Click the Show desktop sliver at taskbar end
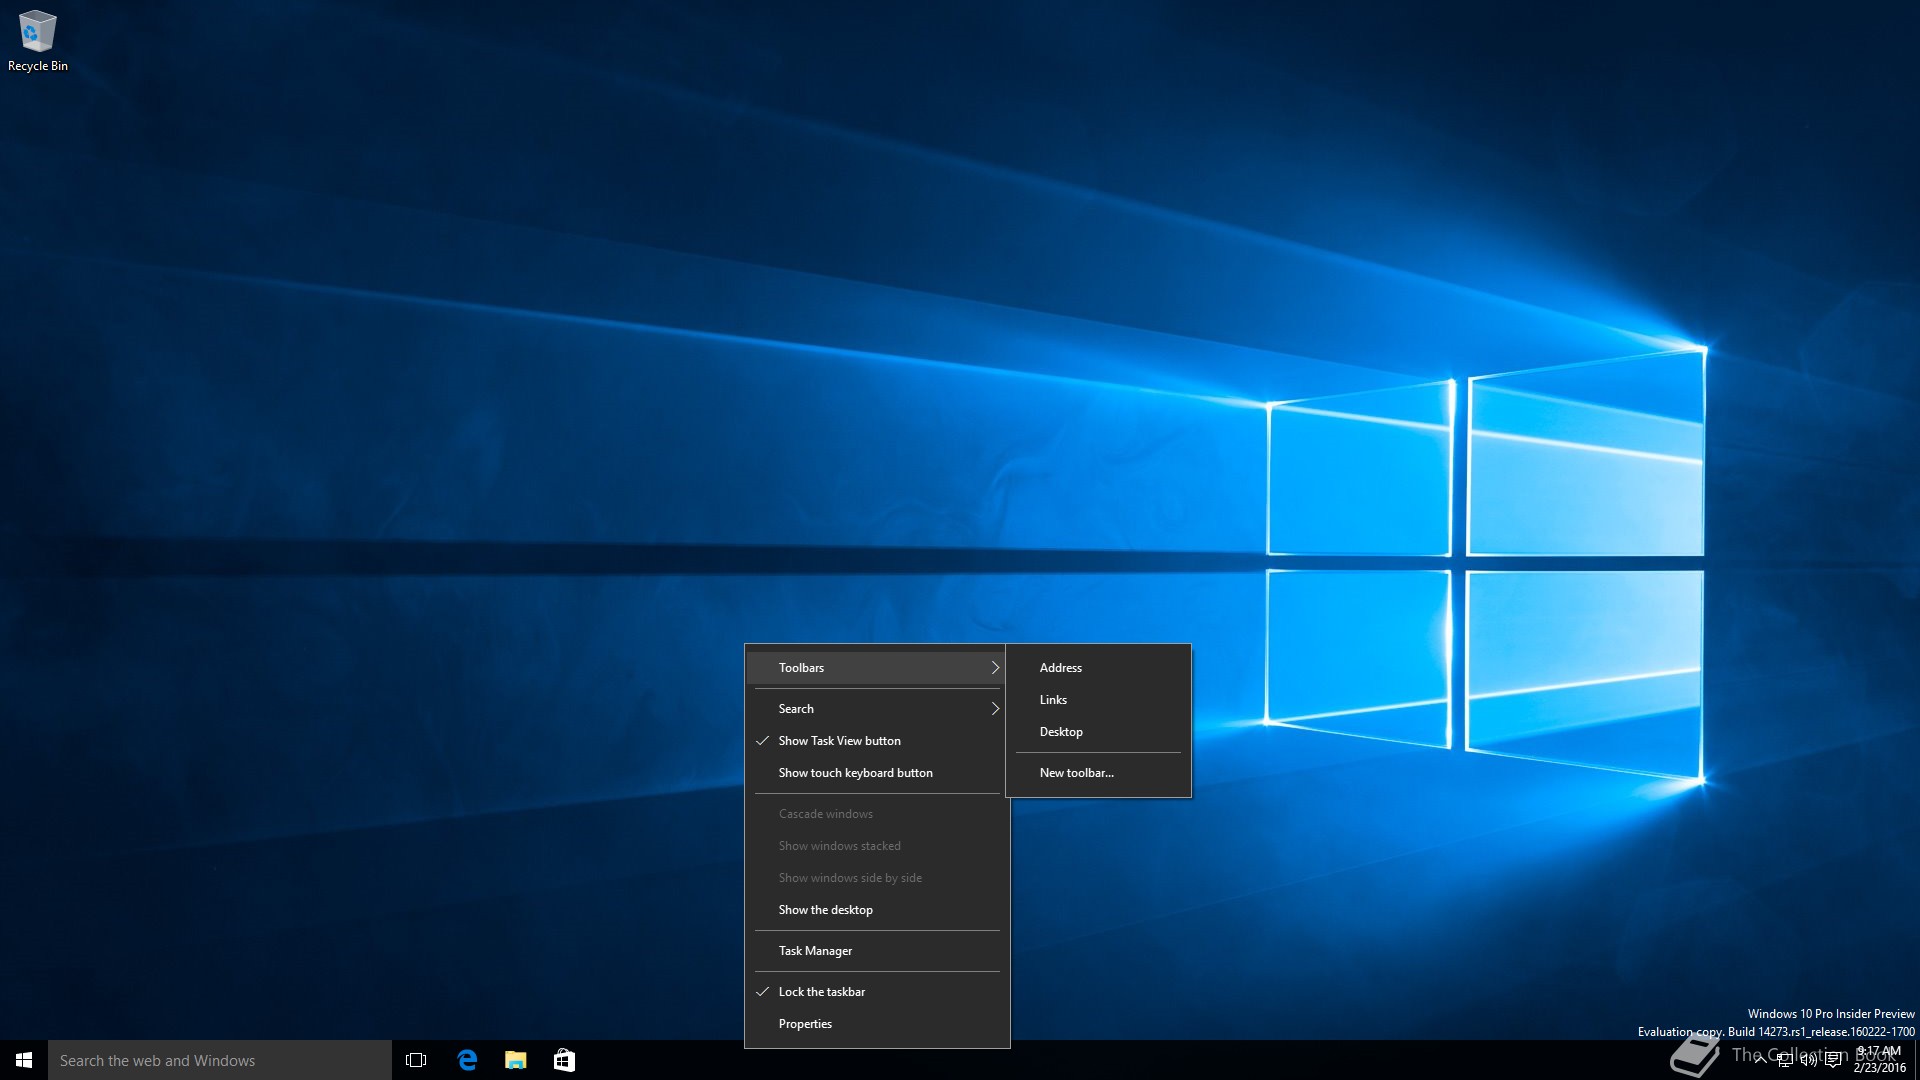1920x1080 pixels. pos(1916,1060)
